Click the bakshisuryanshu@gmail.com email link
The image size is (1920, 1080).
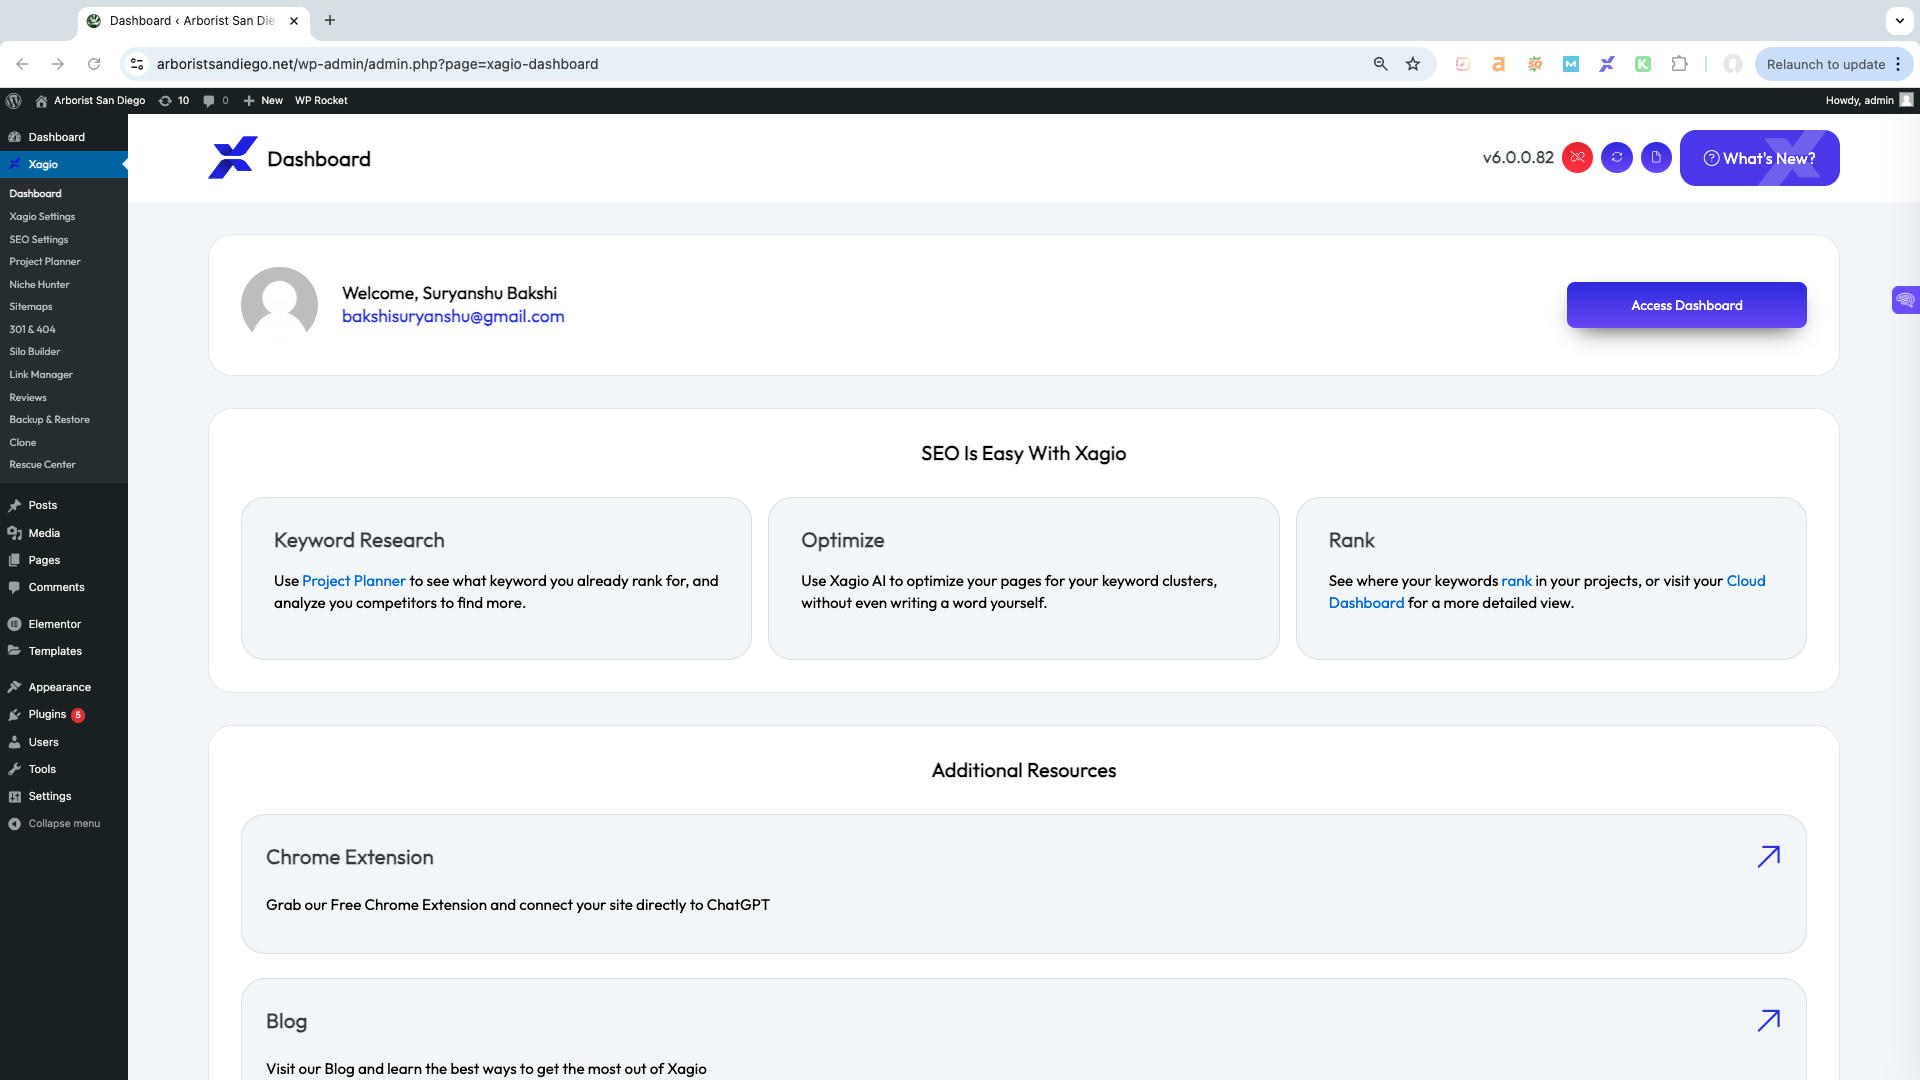(x=453, y=317)
